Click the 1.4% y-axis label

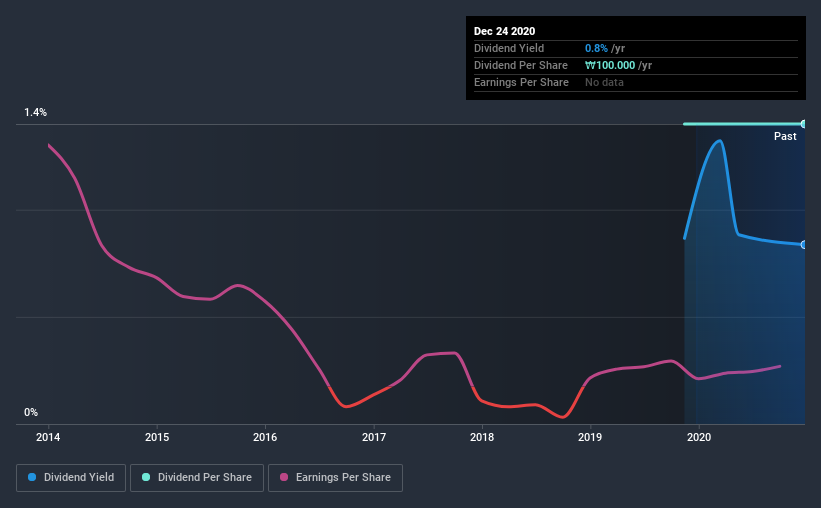tap(36, 113)
